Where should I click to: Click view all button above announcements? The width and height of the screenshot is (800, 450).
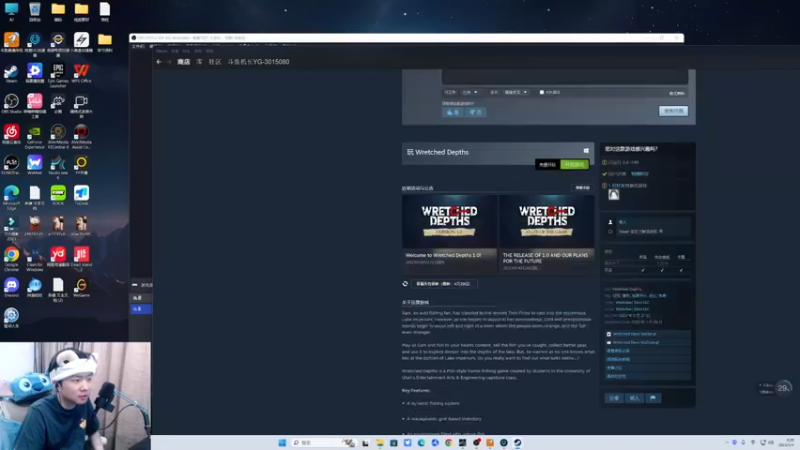(582, 188)
